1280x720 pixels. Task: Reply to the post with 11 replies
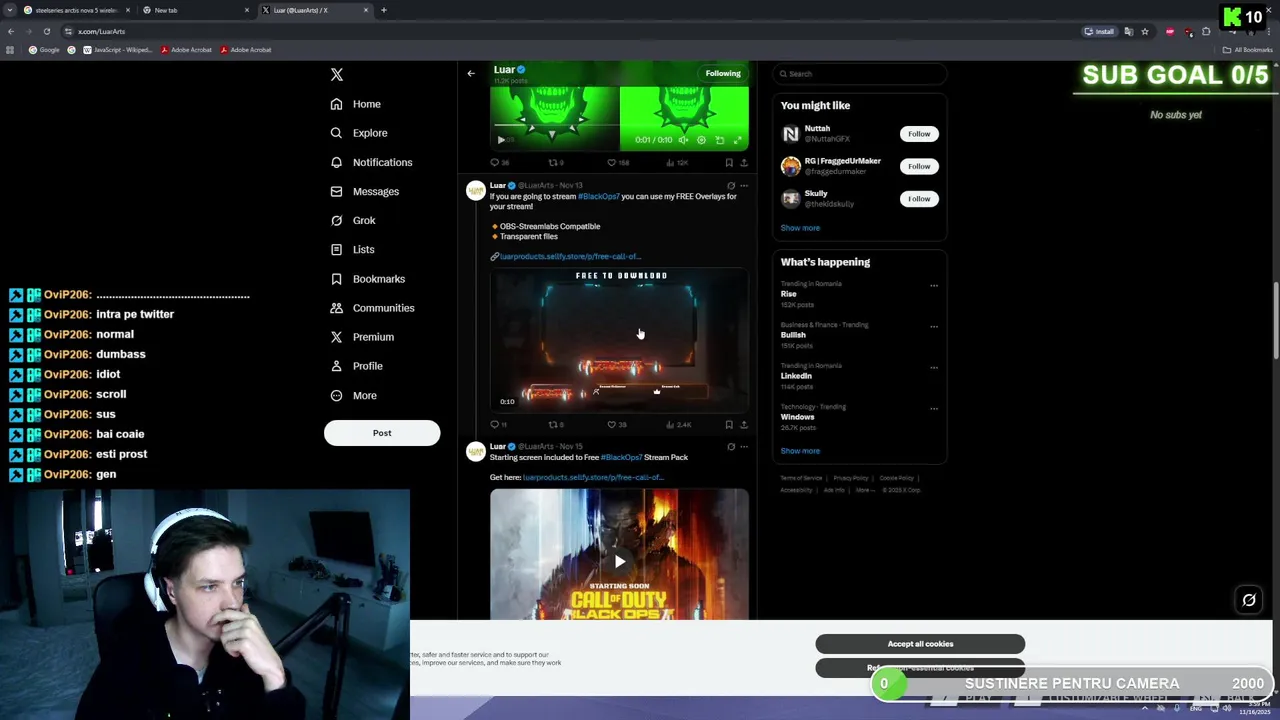click(498, 424)
